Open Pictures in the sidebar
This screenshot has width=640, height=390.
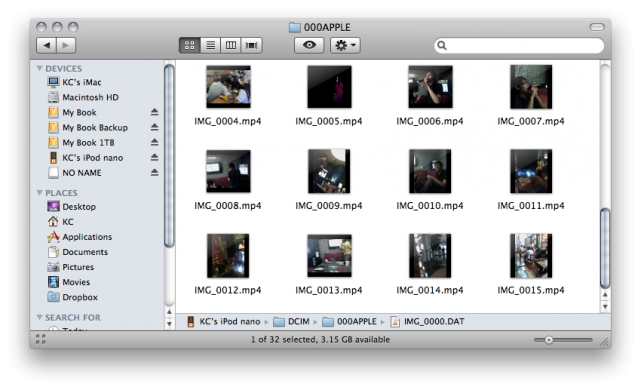click(x=78, y=267)
